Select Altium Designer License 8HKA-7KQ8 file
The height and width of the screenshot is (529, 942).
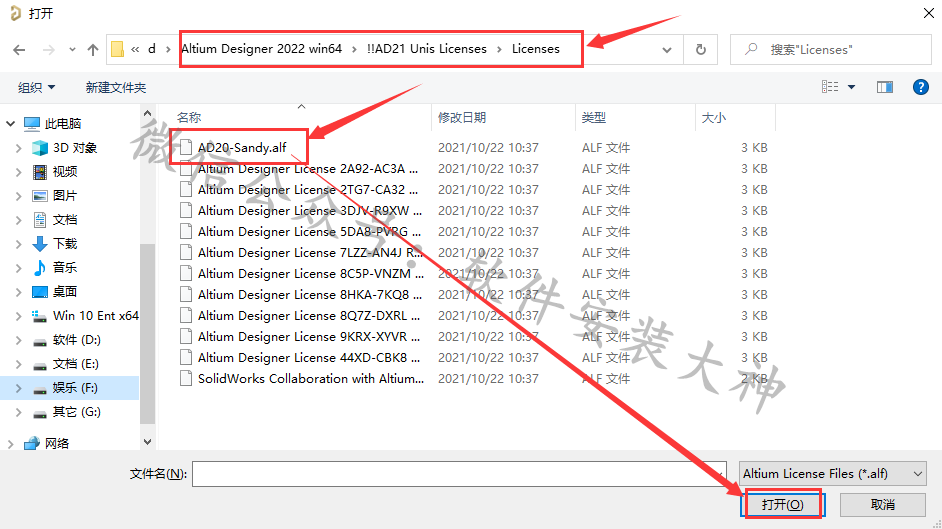tap(309, 295)
